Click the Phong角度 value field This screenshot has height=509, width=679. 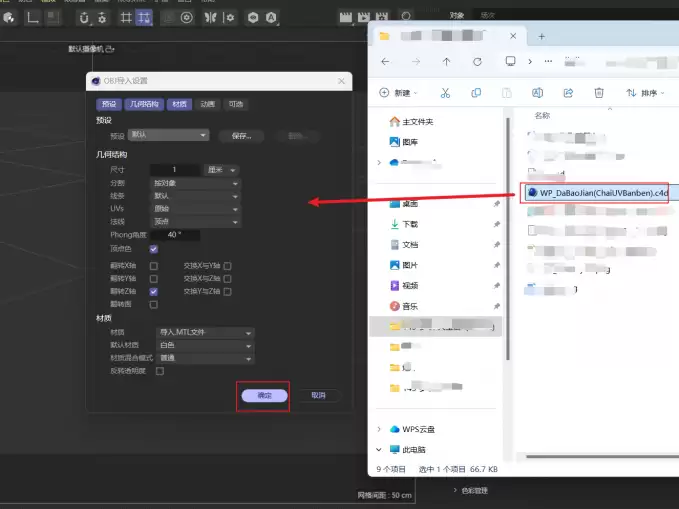coord(175,235)
